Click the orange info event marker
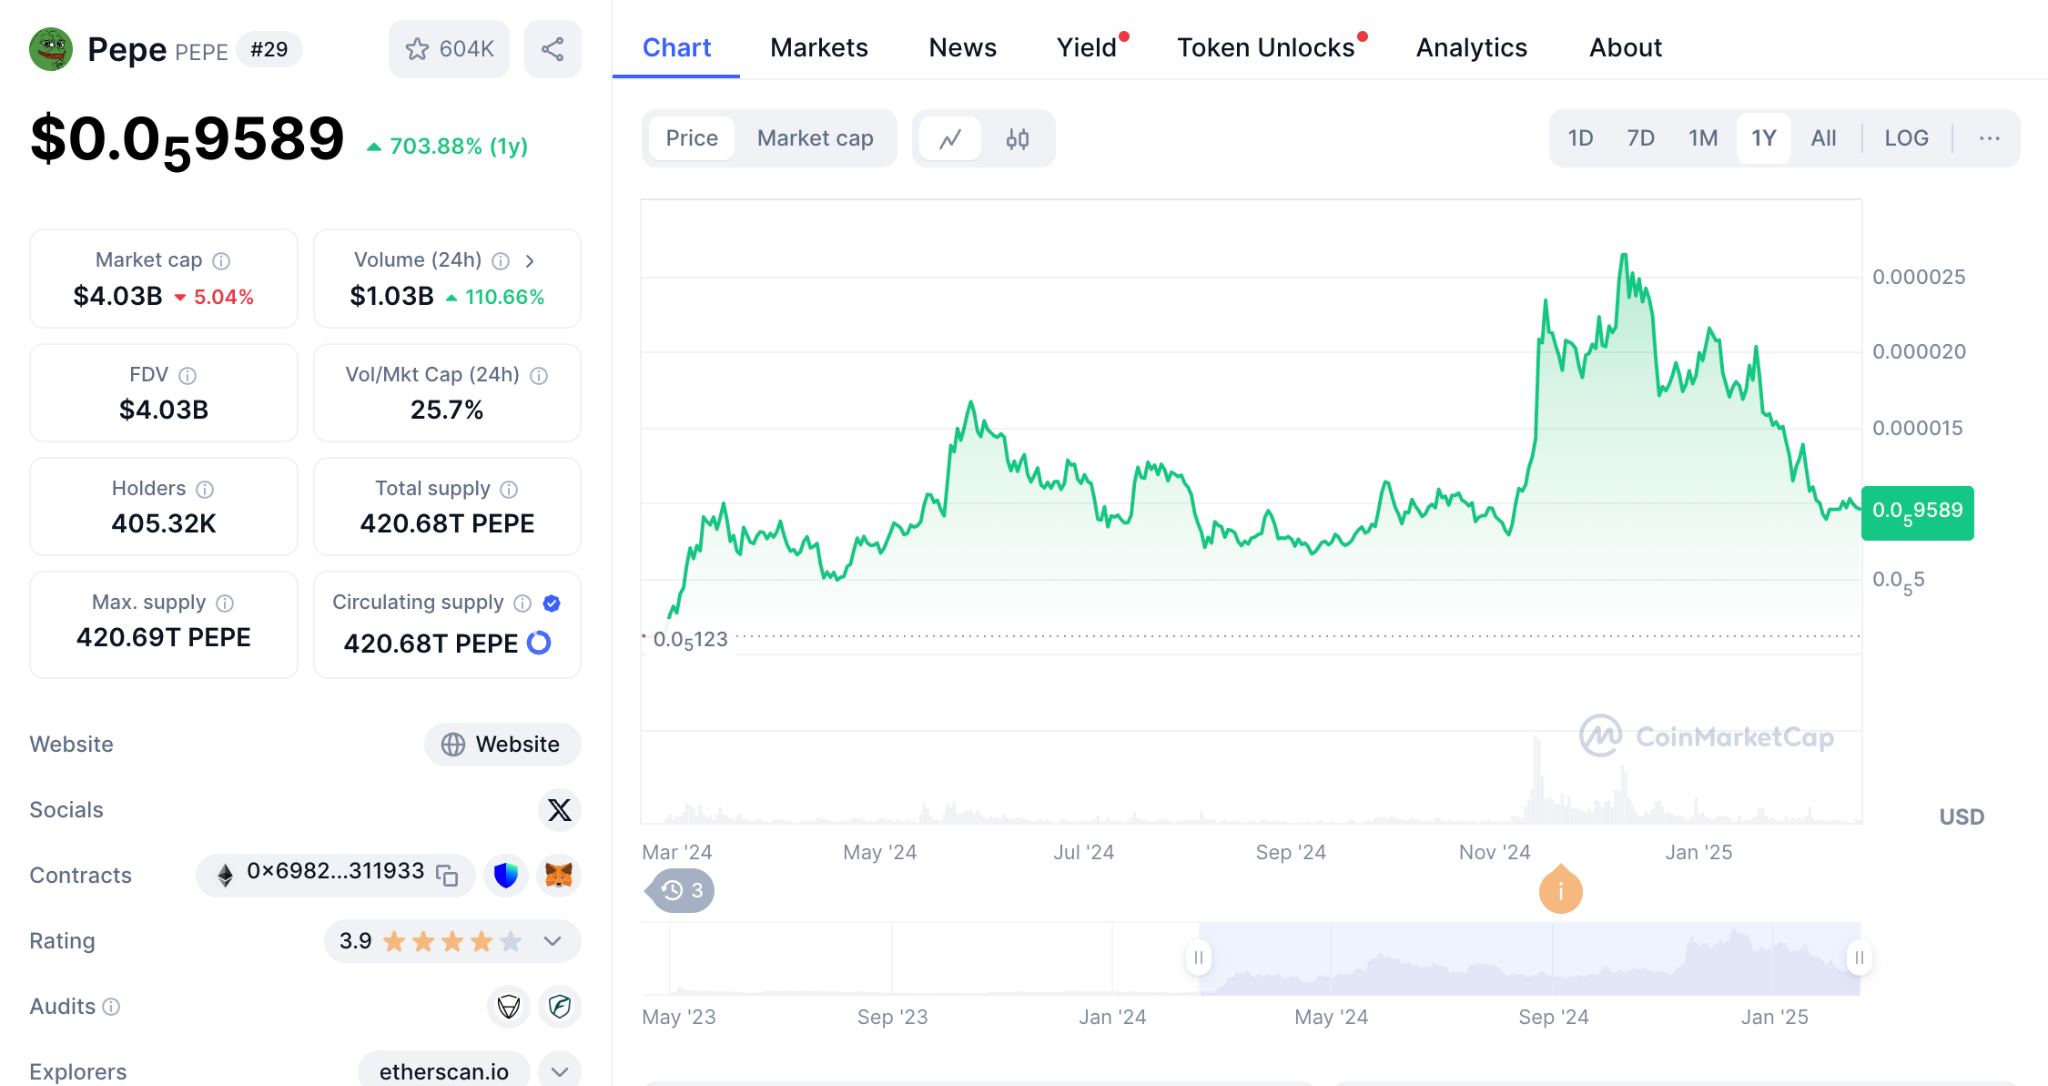Image resolution: width=2048 pixels, height=1086 pixels. 1560,889
